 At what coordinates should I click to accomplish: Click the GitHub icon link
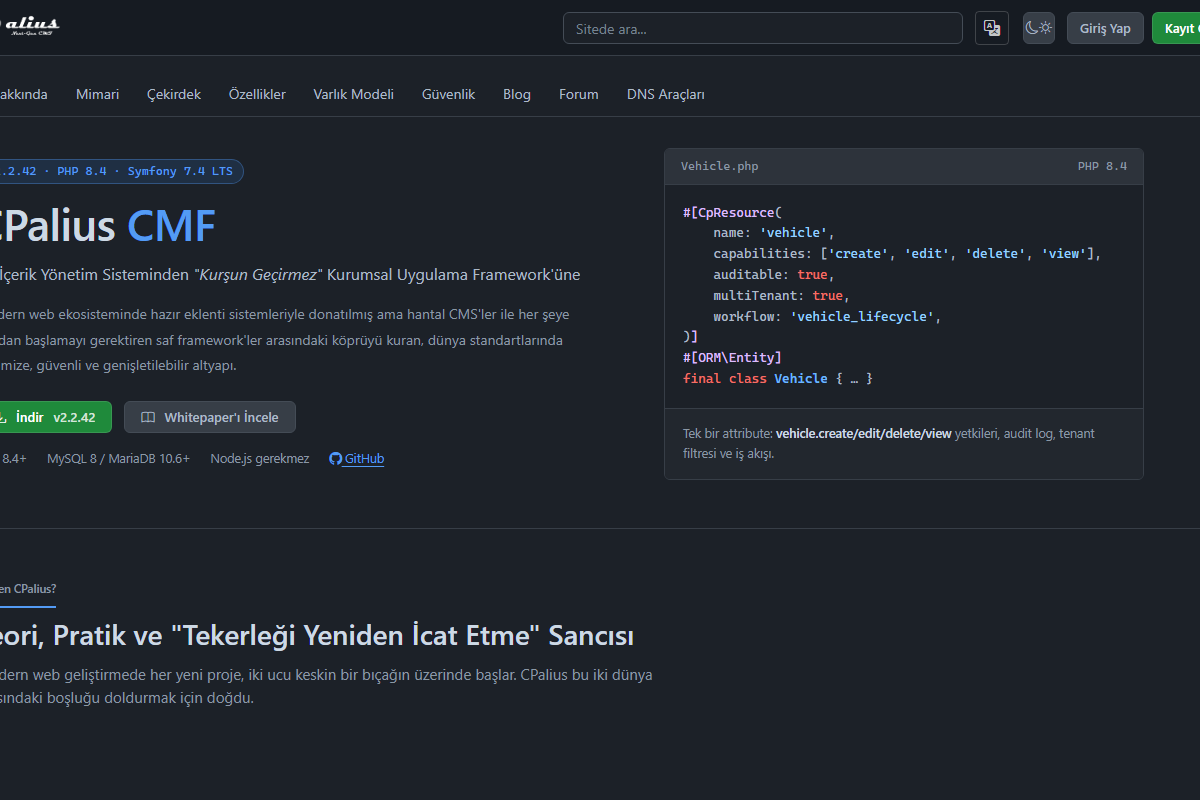pyautogui.click(x=335, y=459)
